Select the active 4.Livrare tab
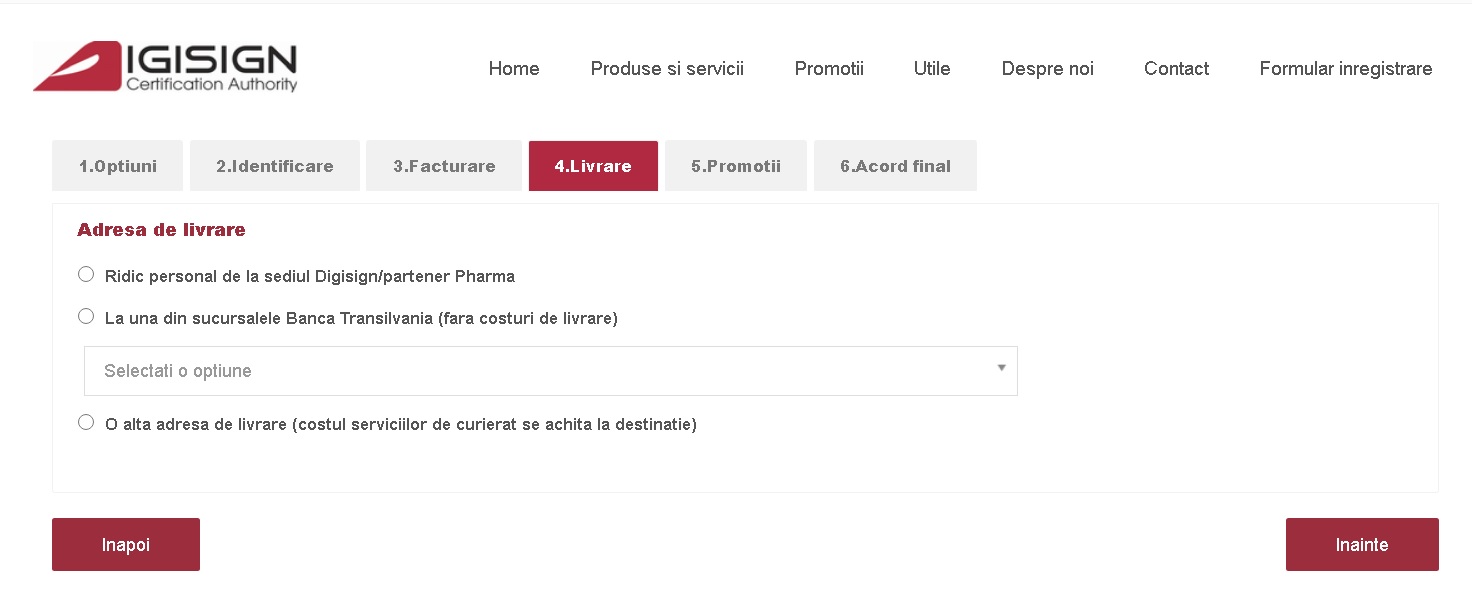 point(593,166)
